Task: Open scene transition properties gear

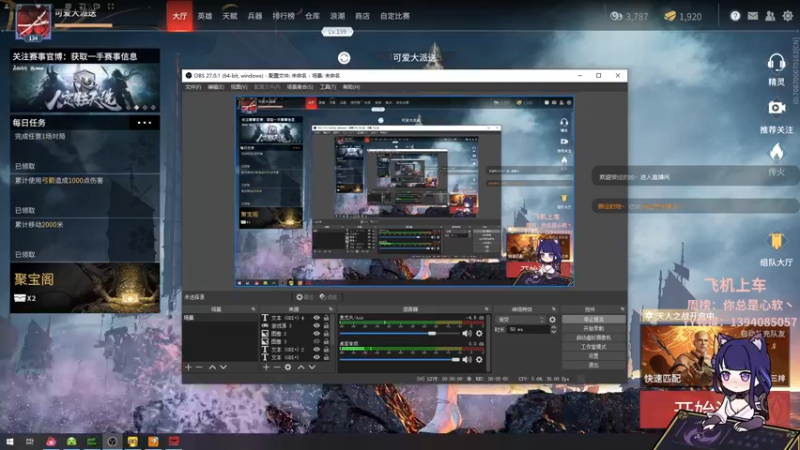Action: pos(552,320)
